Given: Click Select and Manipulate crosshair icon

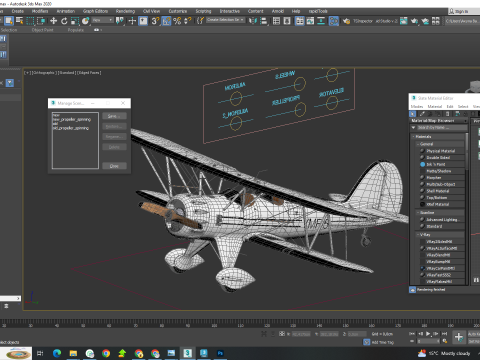Looking at the screenshot, I should 132,21.
